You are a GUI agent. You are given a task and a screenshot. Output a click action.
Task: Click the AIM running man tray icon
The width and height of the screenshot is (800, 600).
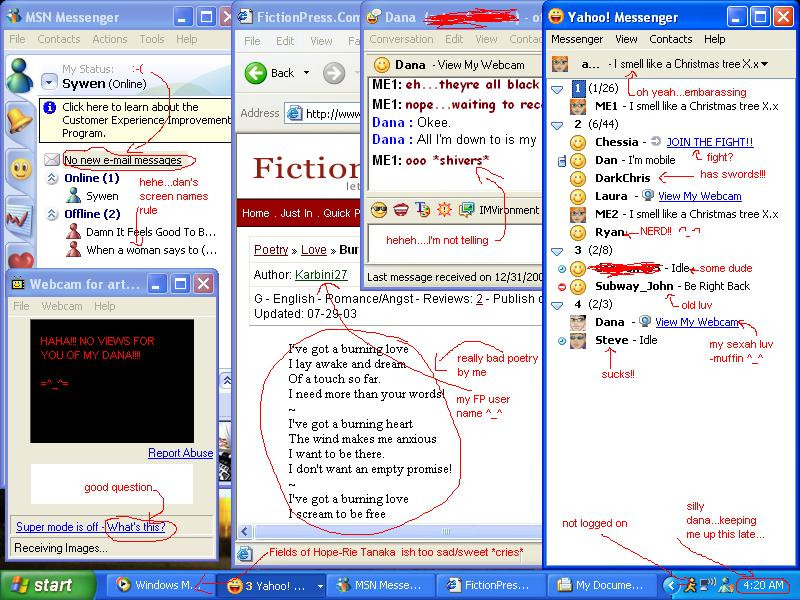click(690, 585)
